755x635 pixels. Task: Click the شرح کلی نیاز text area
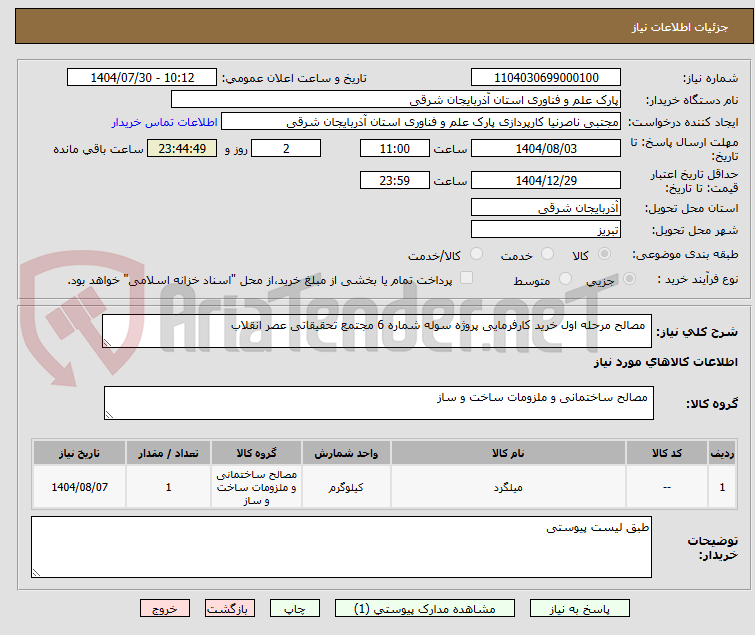pos(377,331)
